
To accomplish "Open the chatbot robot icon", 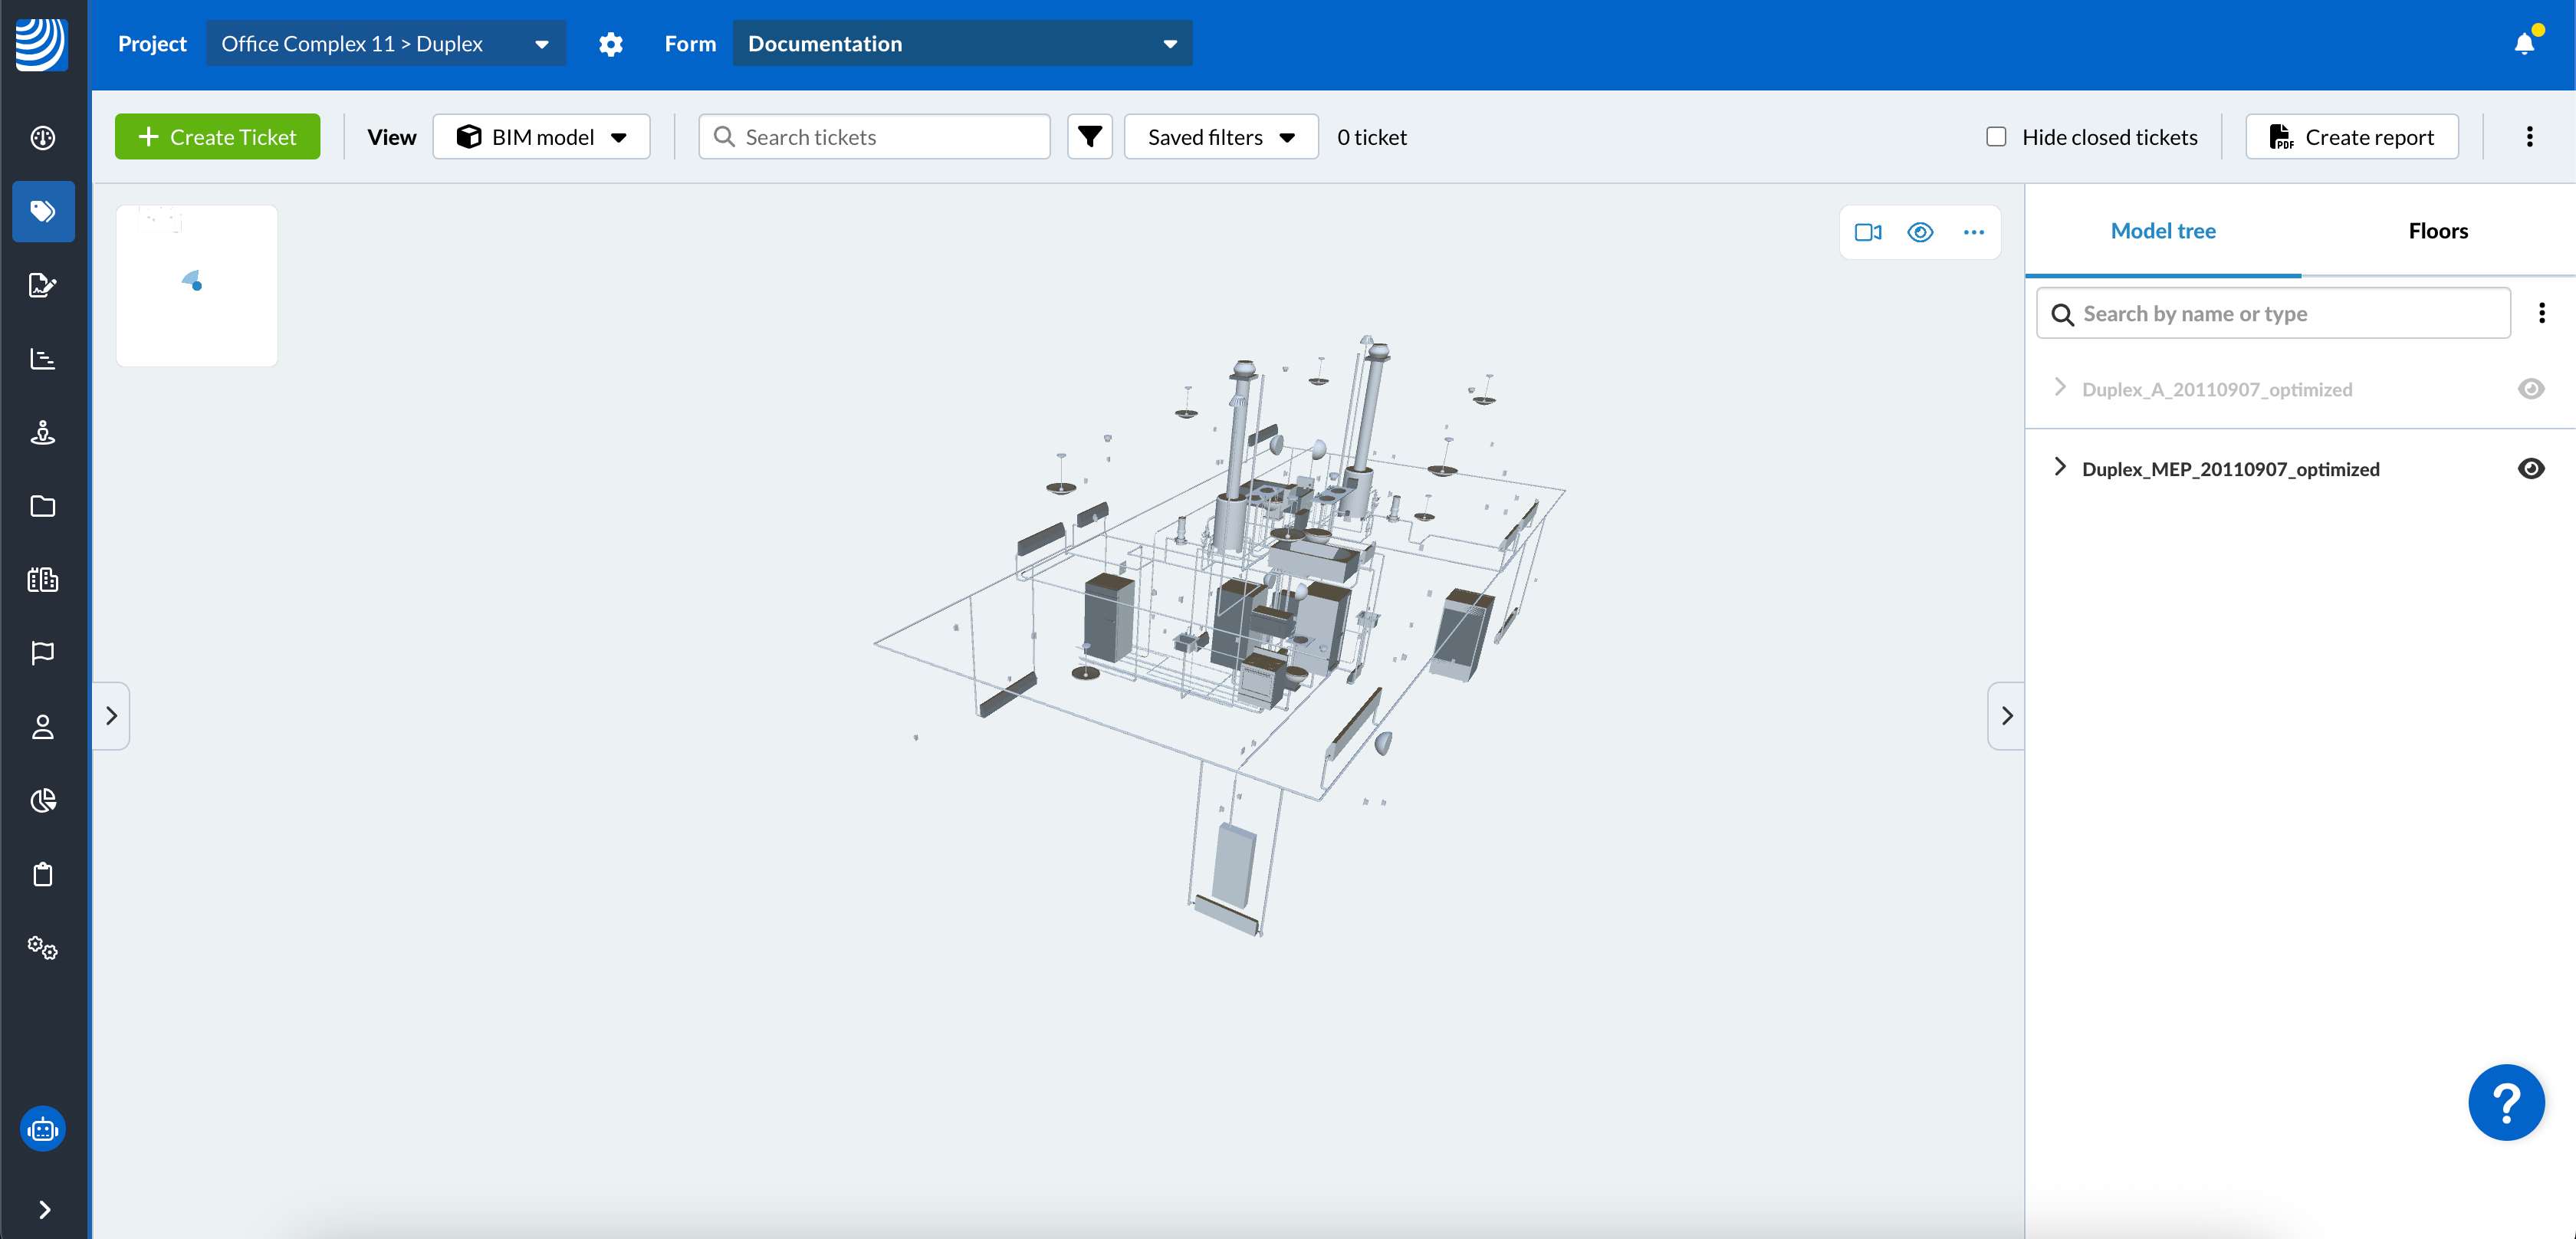I will [x=43, y=1129].
